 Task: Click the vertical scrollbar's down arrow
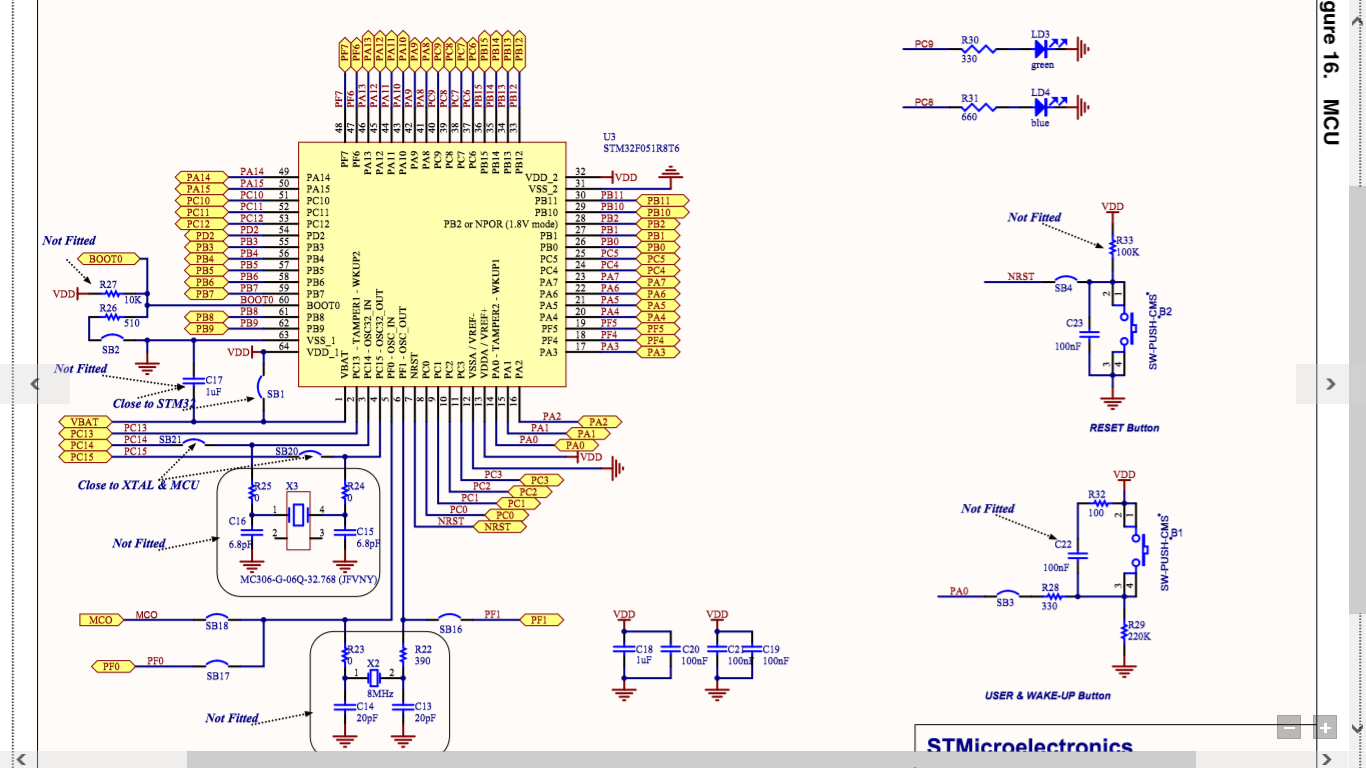[x=1358, y=728]
